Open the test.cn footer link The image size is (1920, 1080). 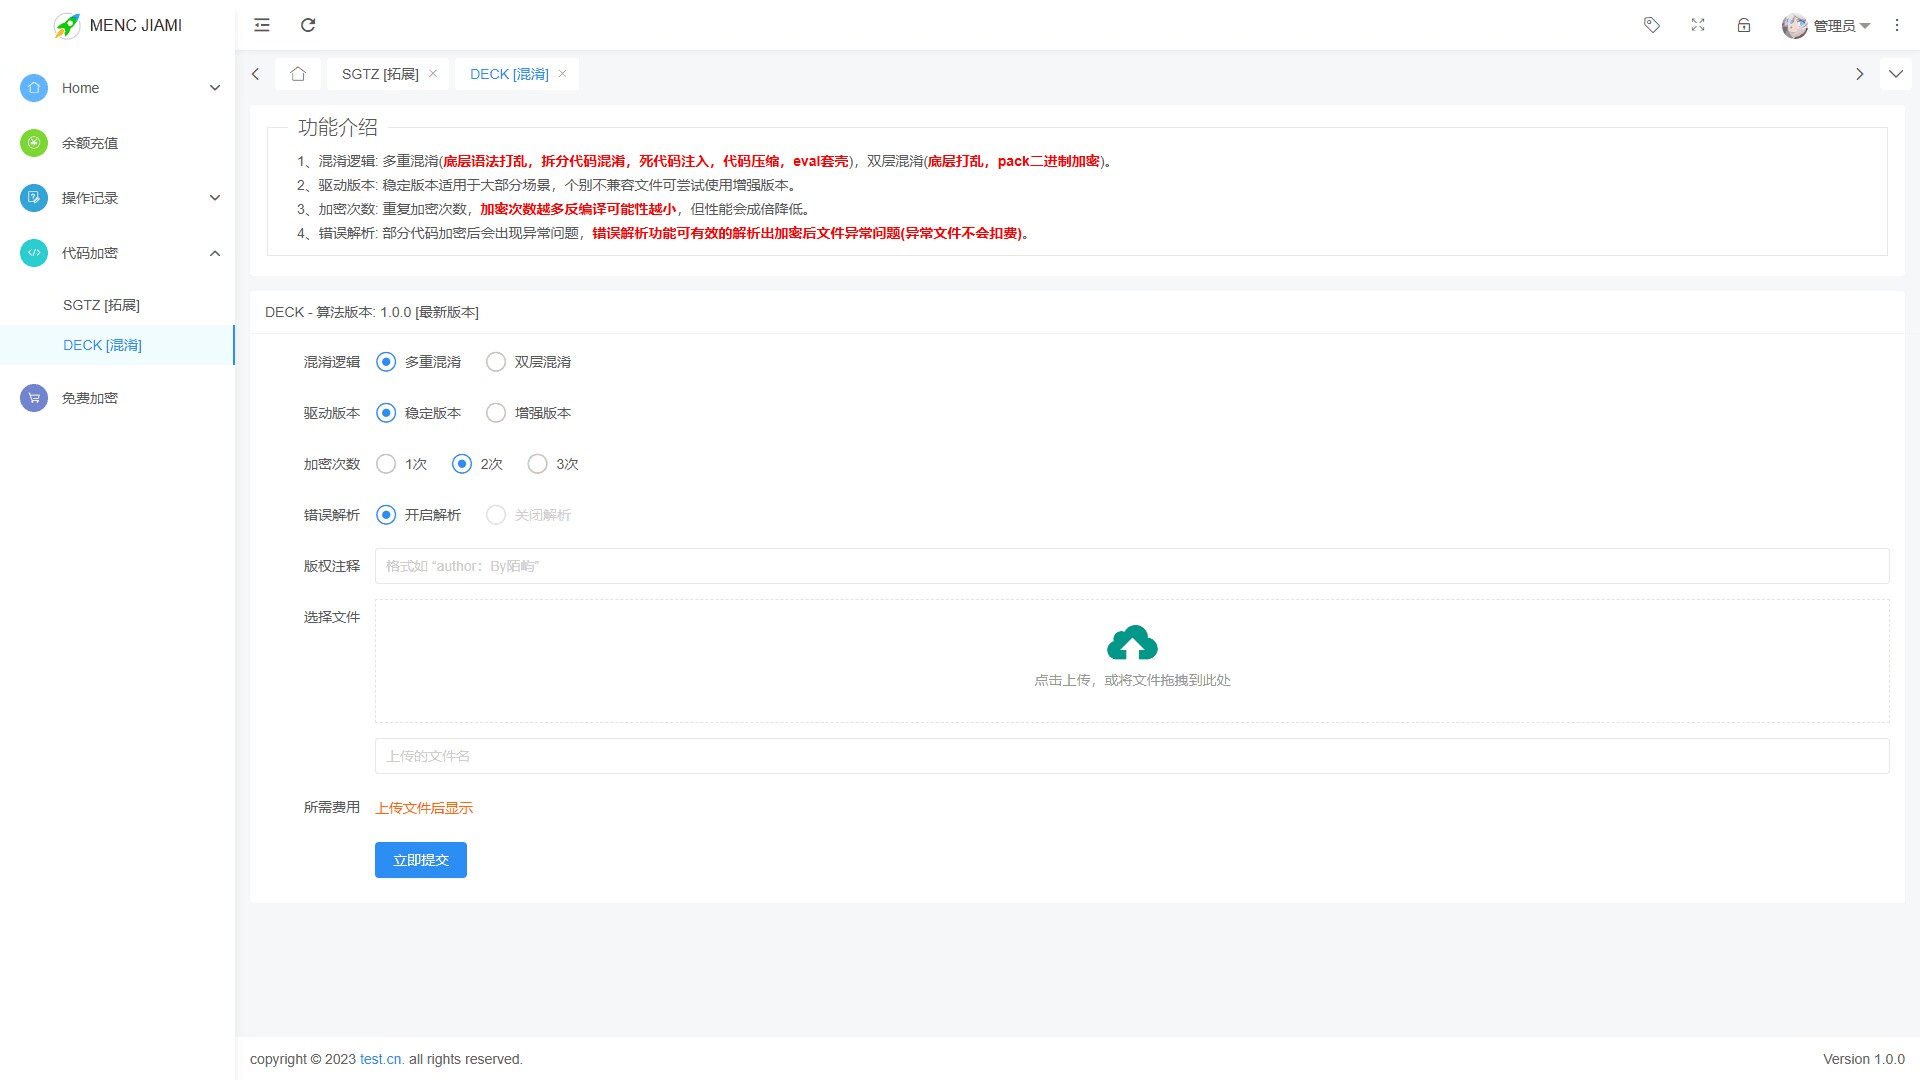coord(381,1059)
